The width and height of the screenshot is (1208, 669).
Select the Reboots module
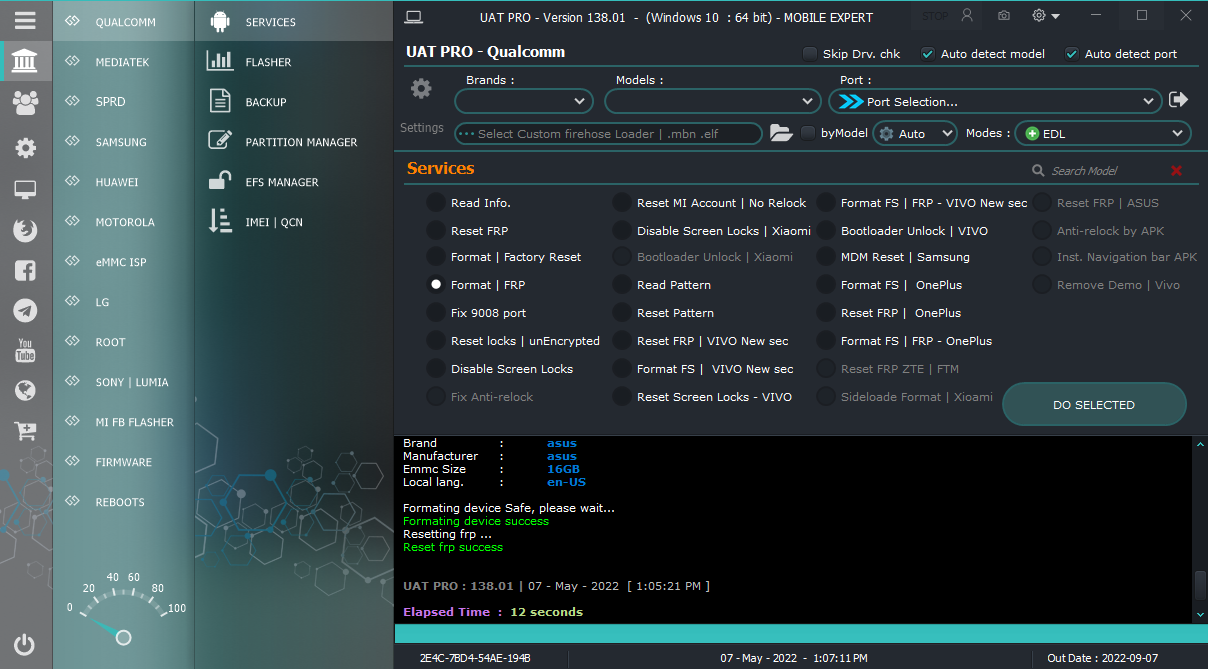click(x=124, y=502)
